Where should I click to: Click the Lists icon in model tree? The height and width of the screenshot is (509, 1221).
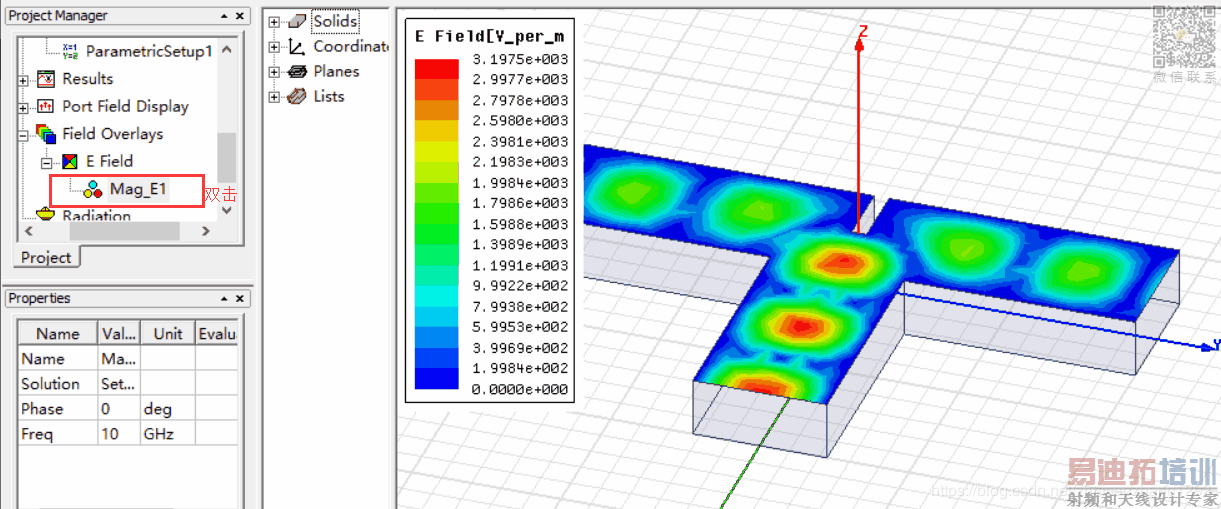click(x=297, y=97)
